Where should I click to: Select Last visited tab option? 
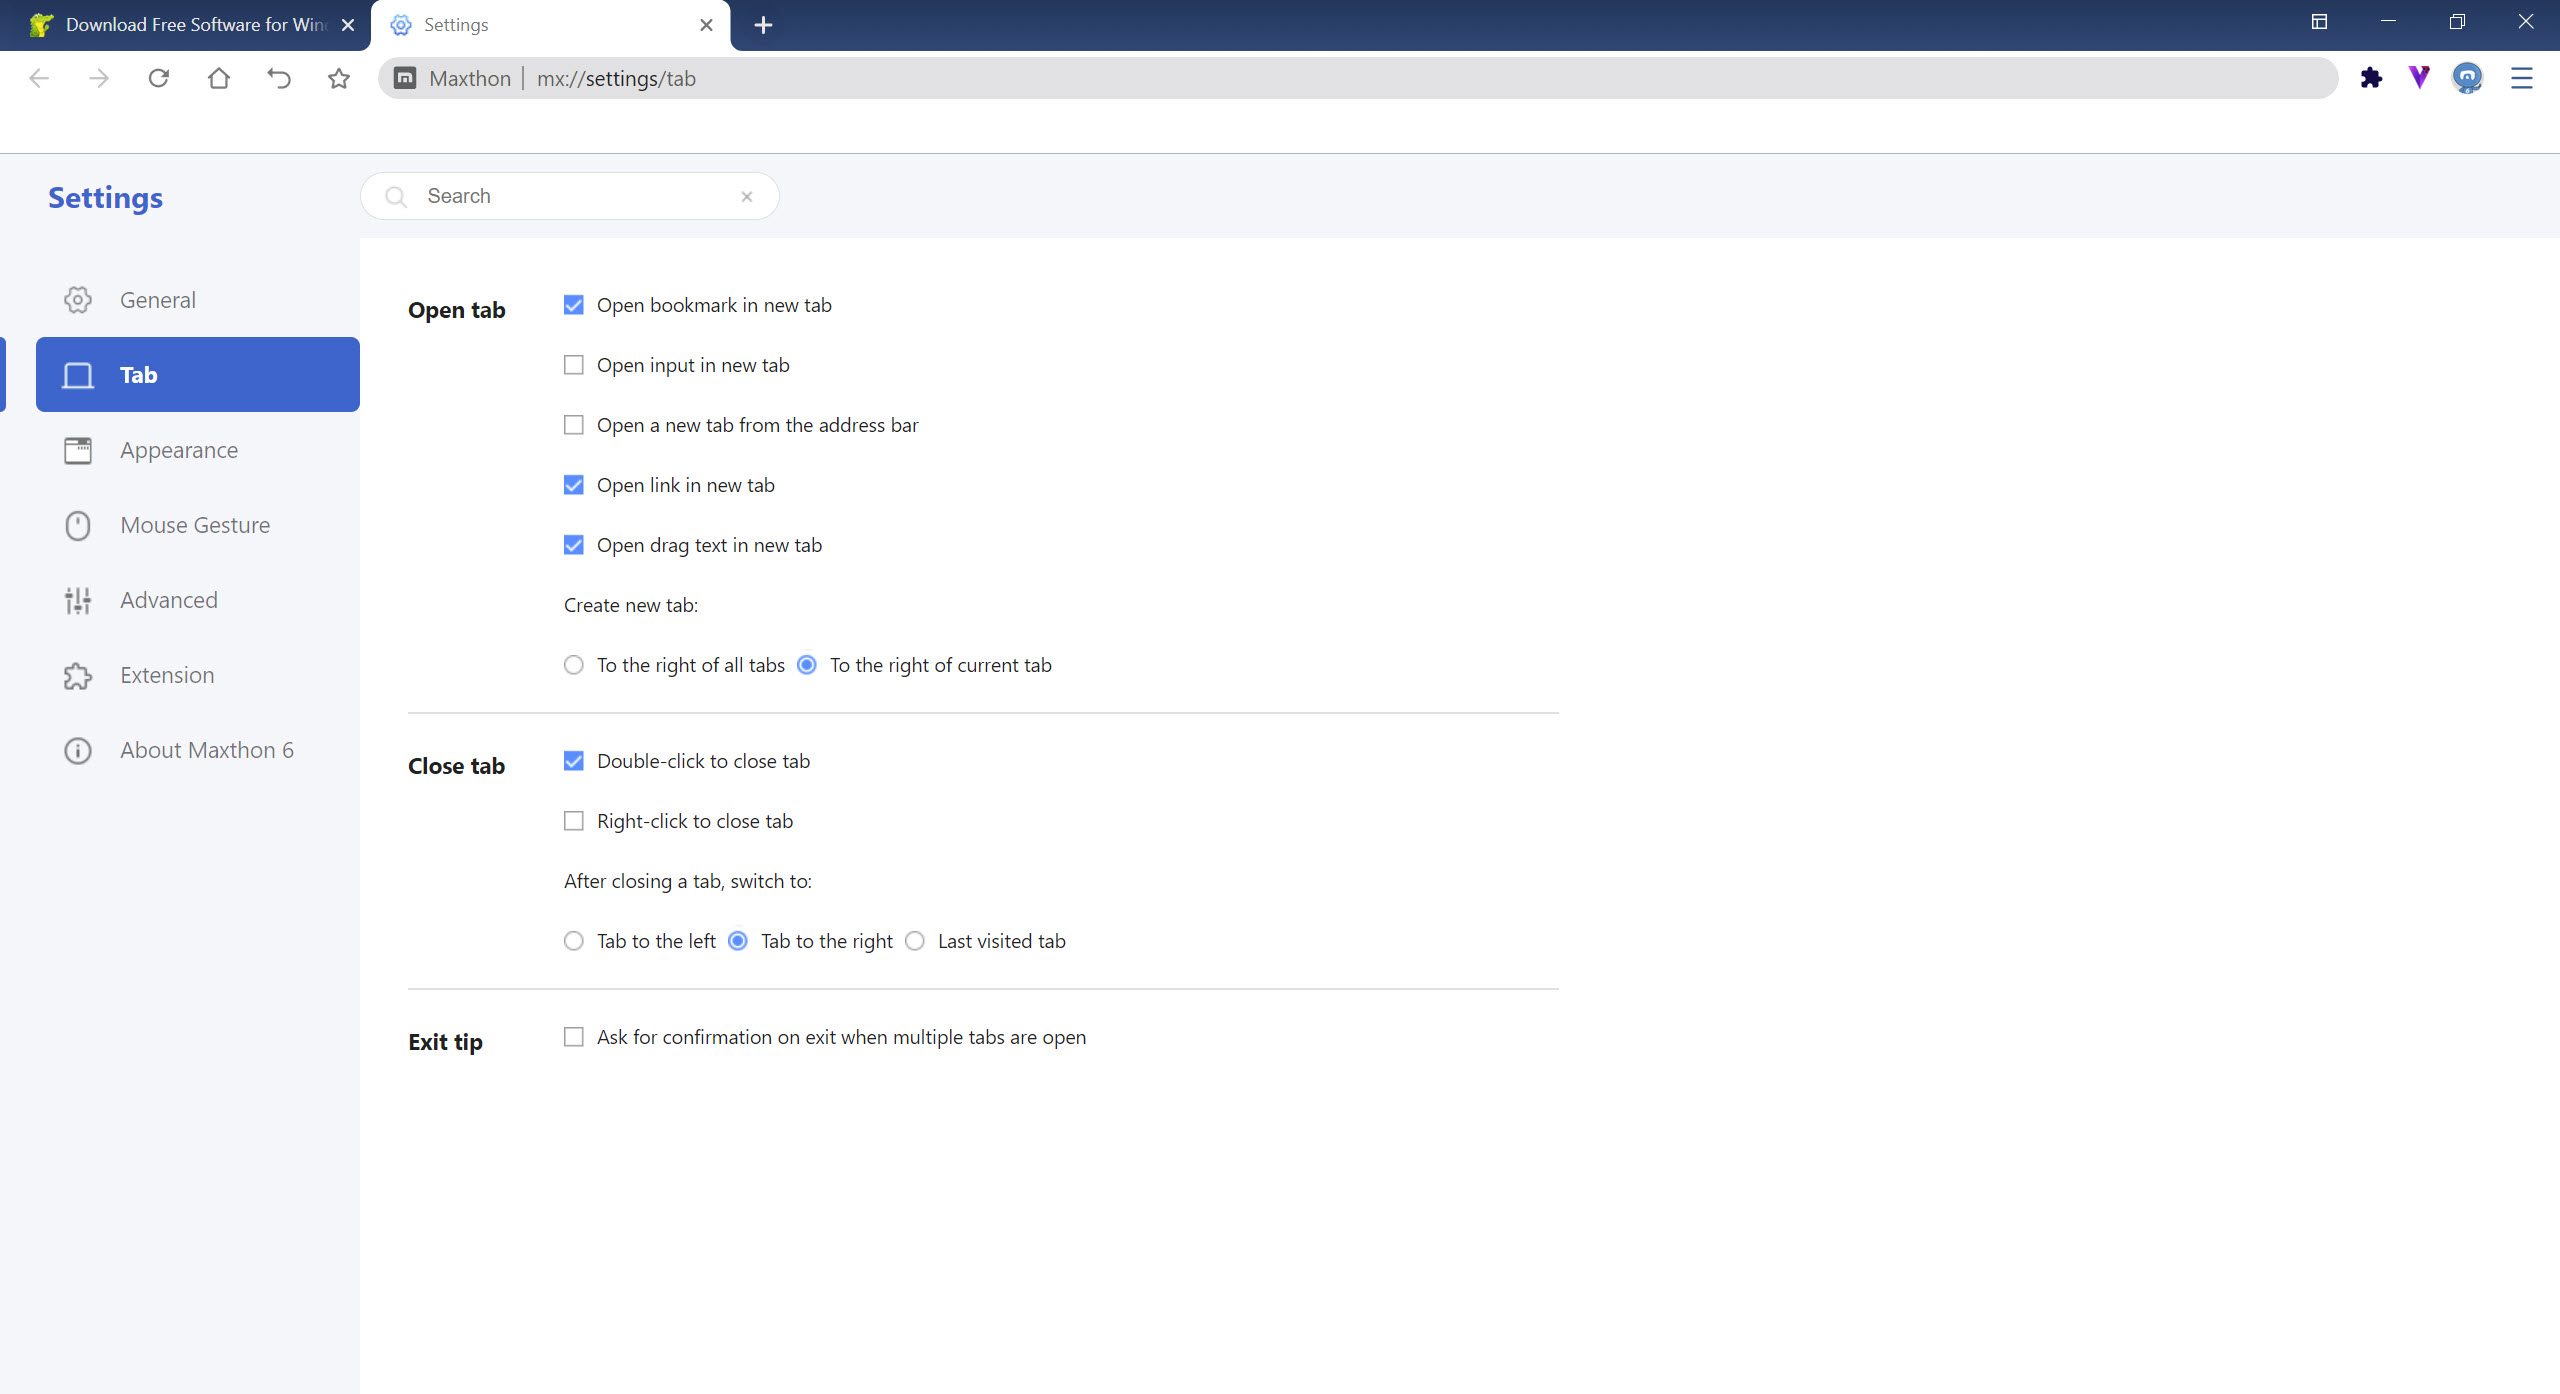click(915, 941)
